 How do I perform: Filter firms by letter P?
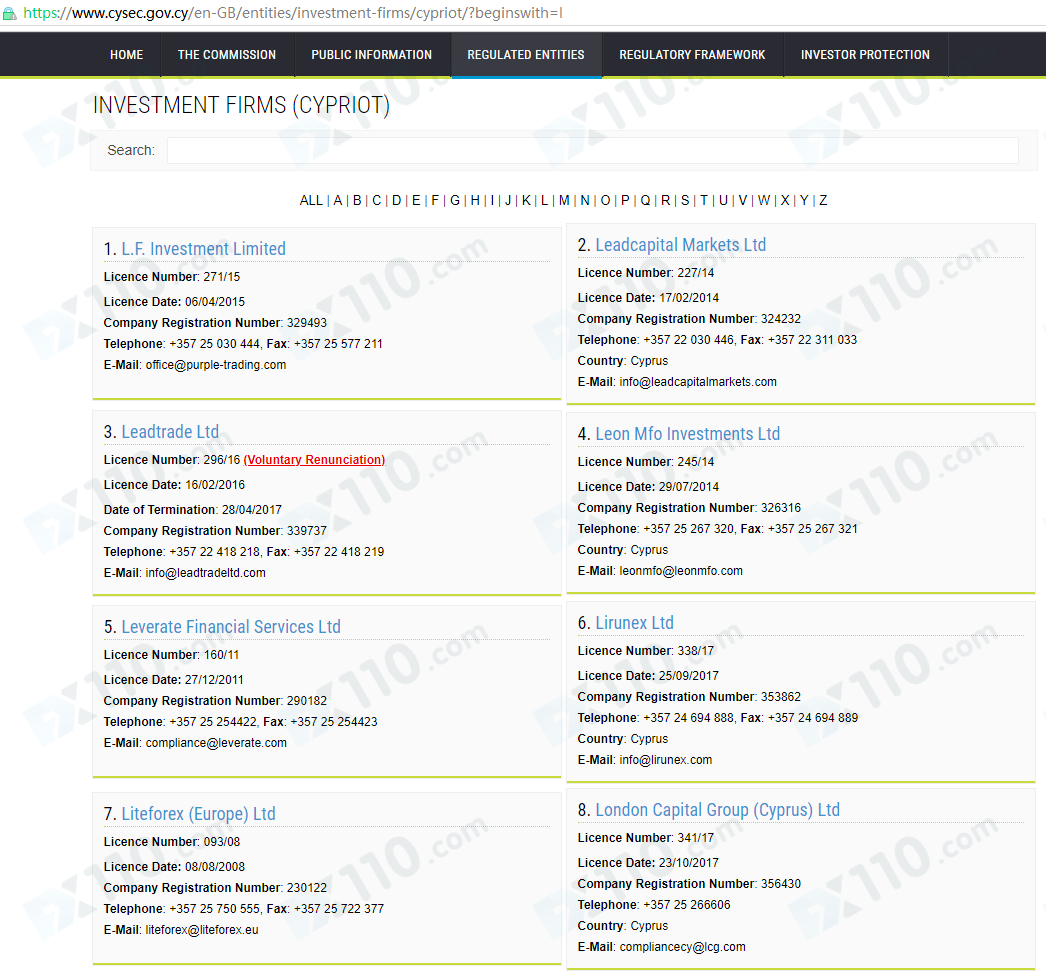625,200
